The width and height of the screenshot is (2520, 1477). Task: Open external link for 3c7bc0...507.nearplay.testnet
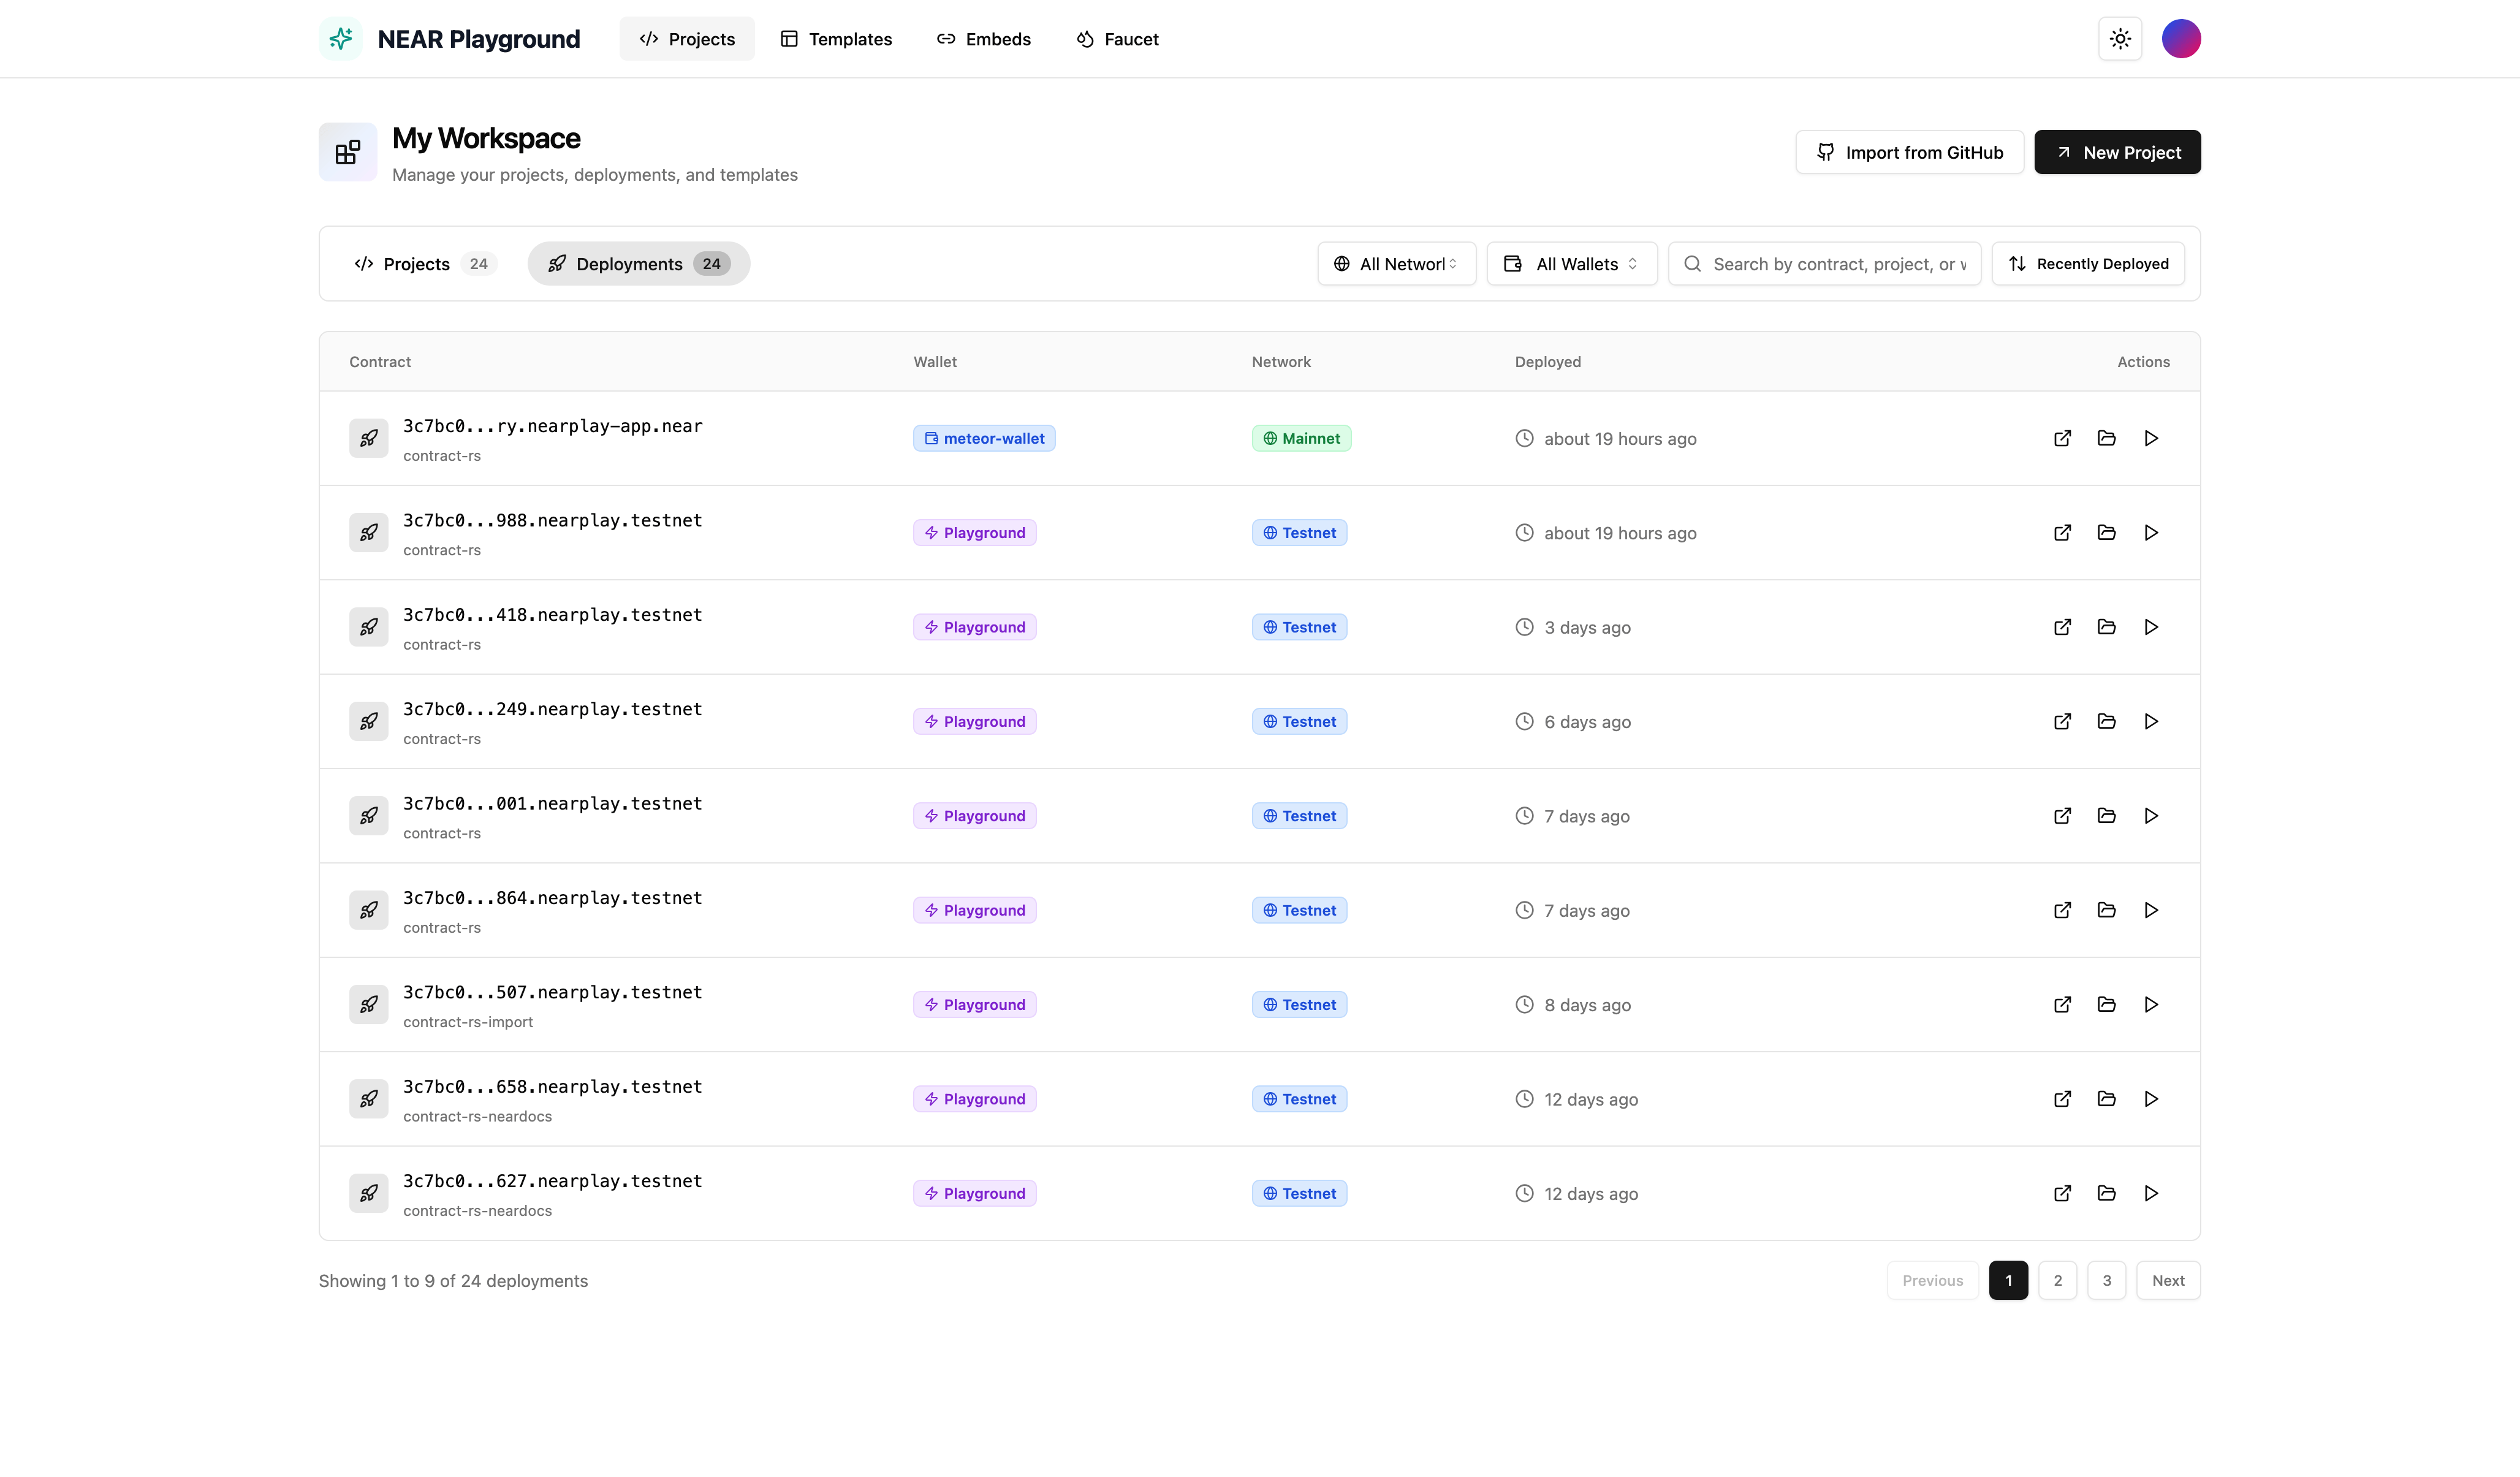coord(2062,1004)
